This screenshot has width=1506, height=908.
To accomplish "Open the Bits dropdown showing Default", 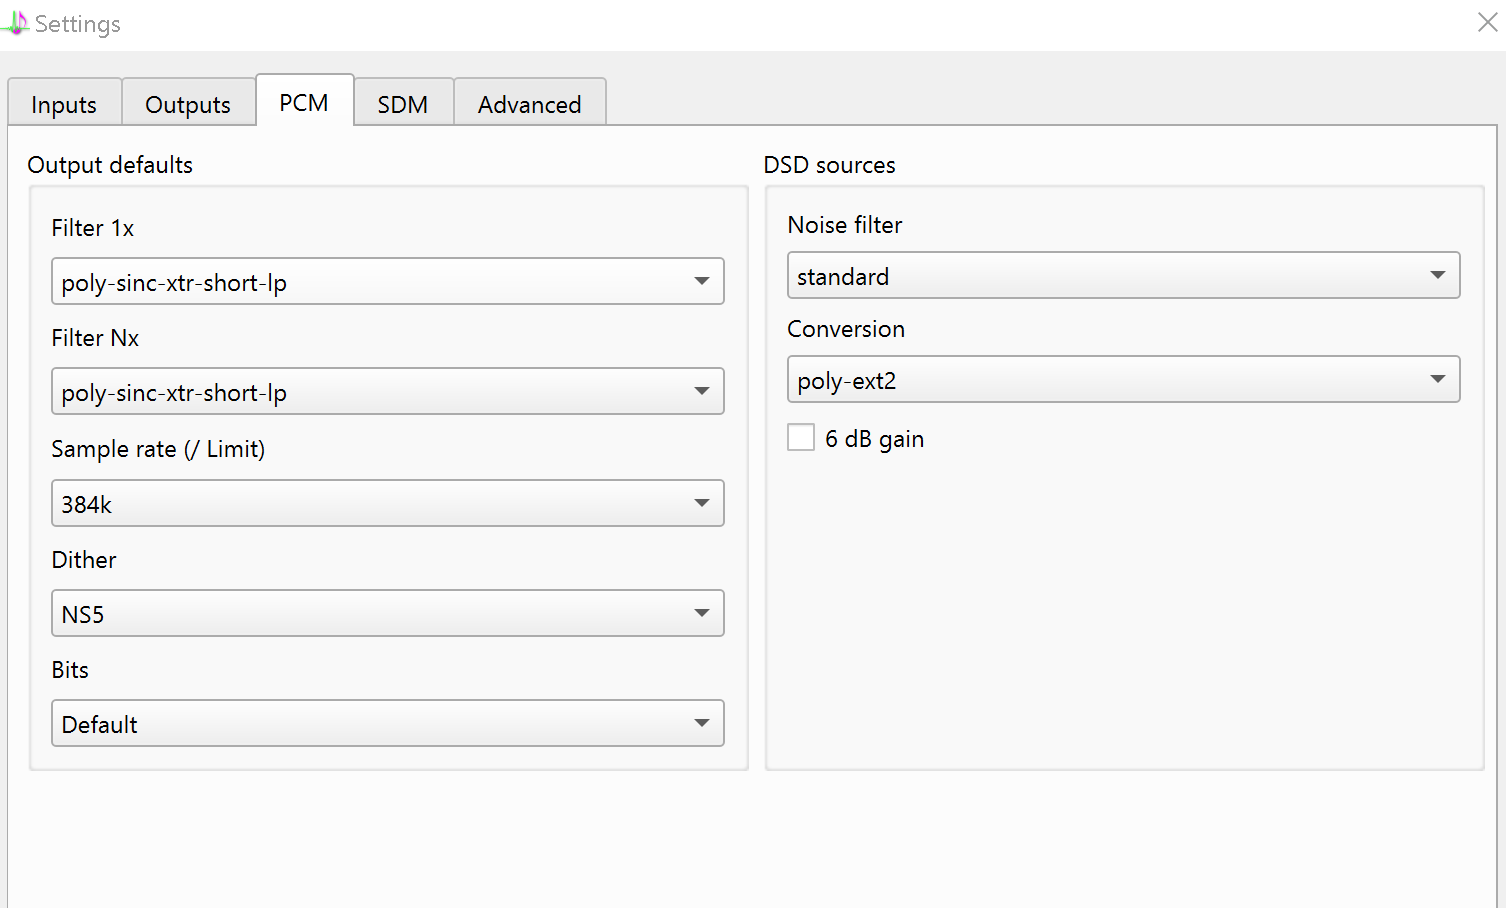I will click(387, 724).
